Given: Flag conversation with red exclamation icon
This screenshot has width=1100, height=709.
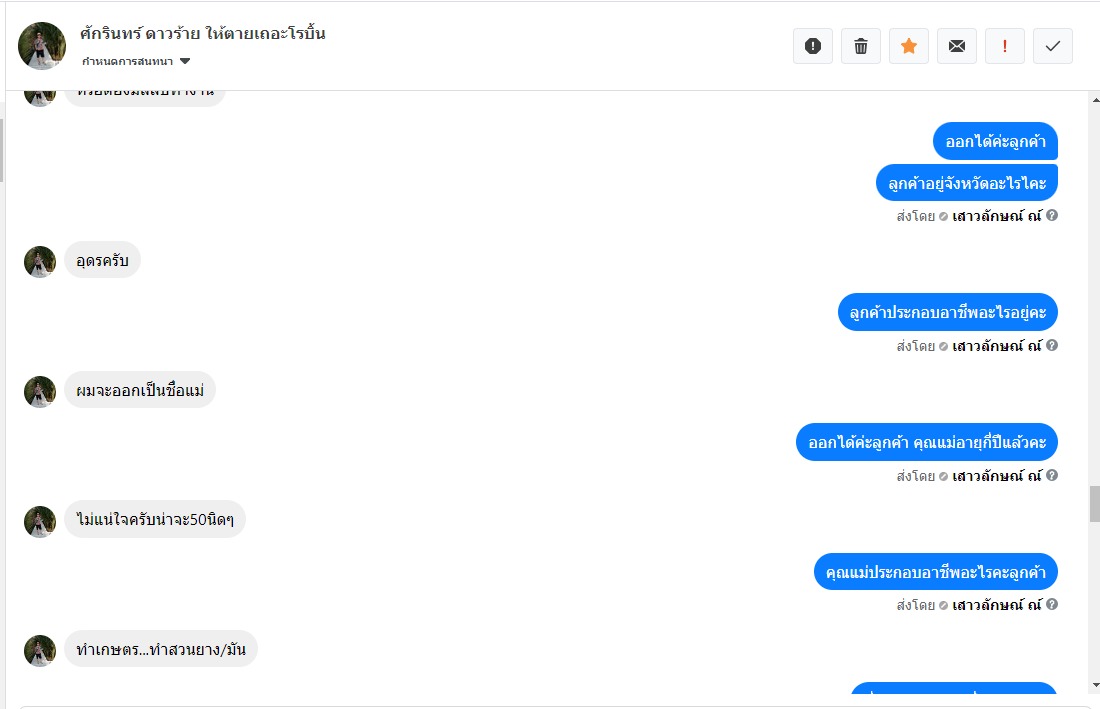Looking at the screenshot, I should (1005, 46).
